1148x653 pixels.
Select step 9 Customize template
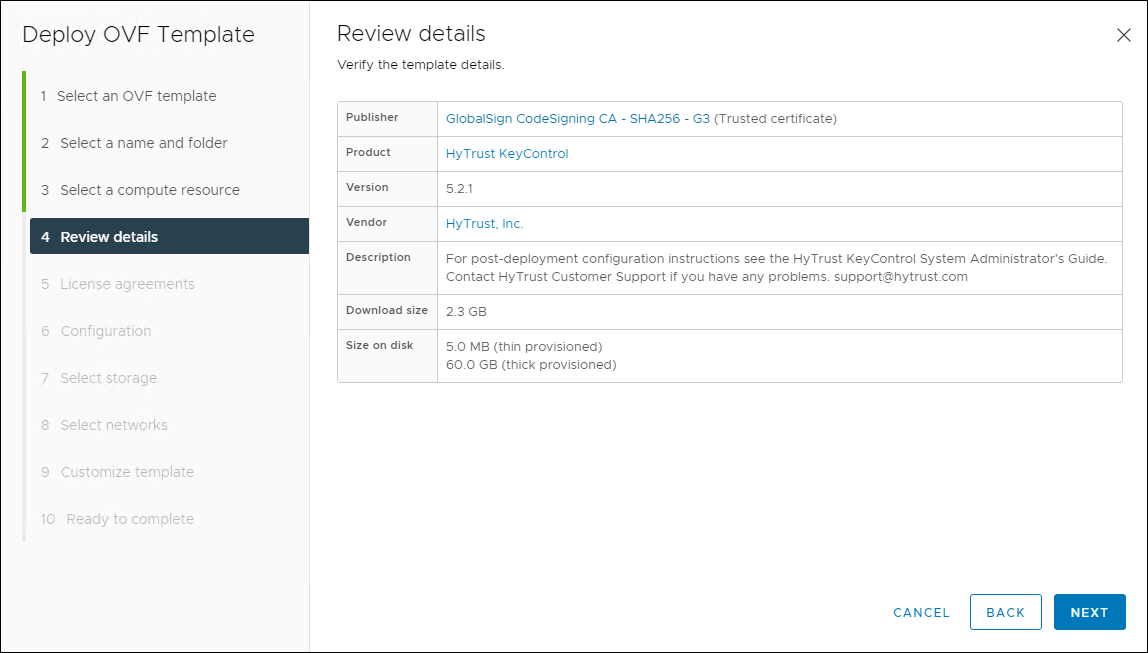click(118, 472)
